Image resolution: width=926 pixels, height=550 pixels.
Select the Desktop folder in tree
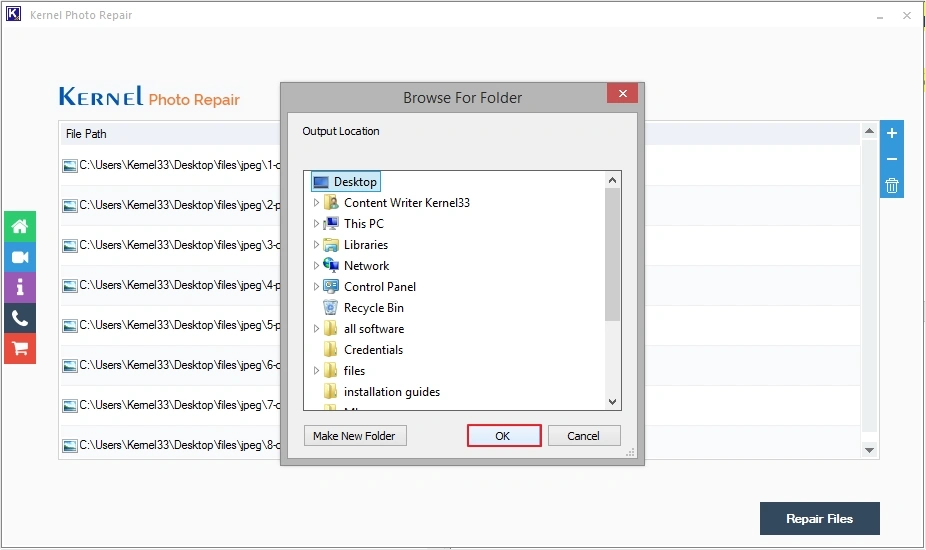[x=355, y=182]
